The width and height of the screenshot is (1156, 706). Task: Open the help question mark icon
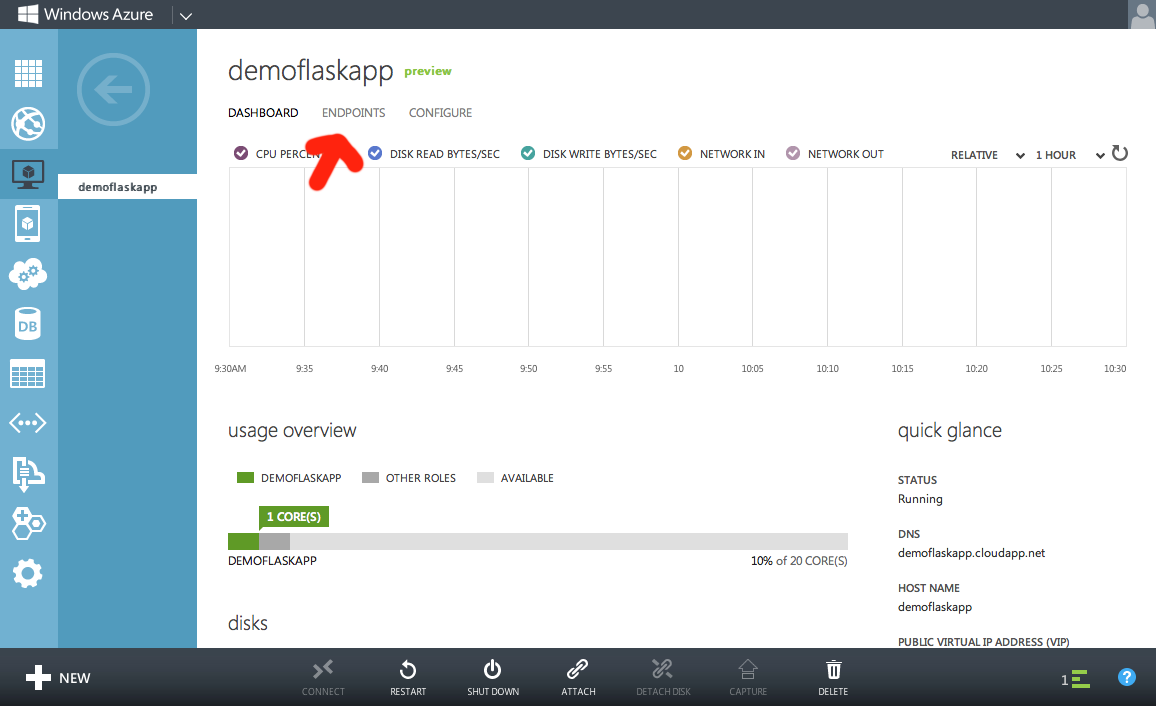click(1127, 677)
